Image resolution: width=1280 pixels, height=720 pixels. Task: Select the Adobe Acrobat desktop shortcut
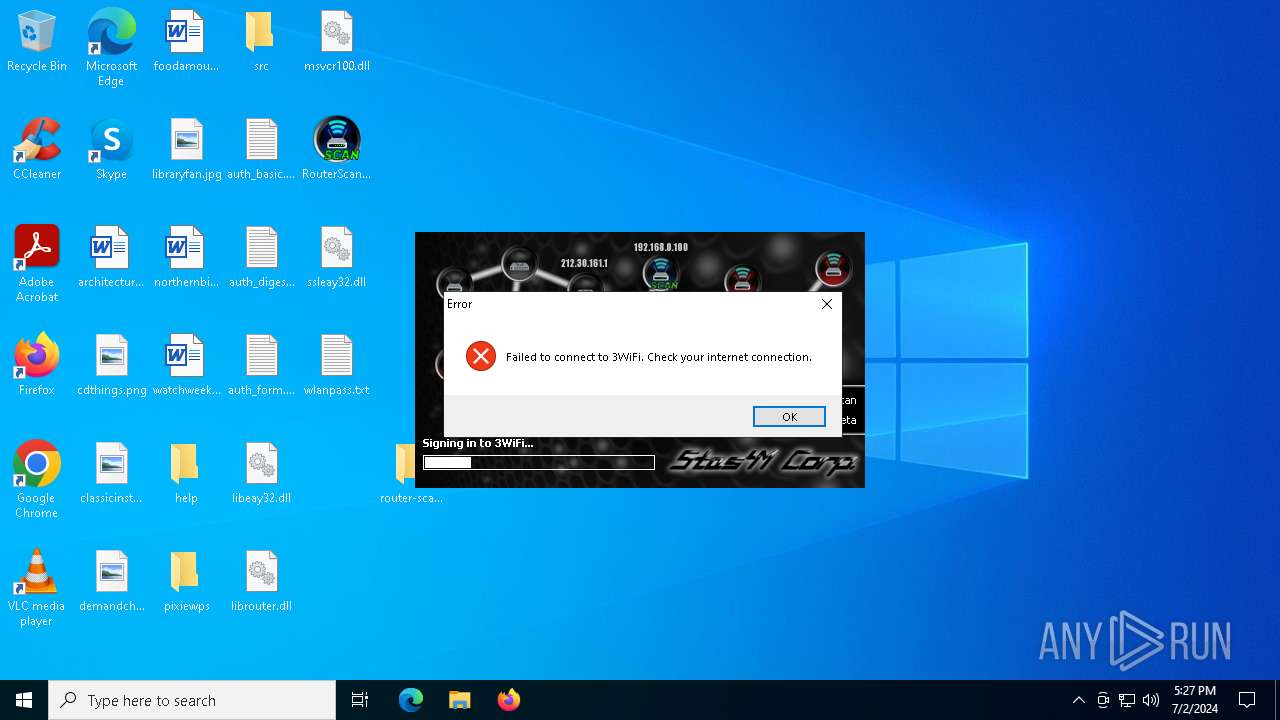click(x=37, y=264)
